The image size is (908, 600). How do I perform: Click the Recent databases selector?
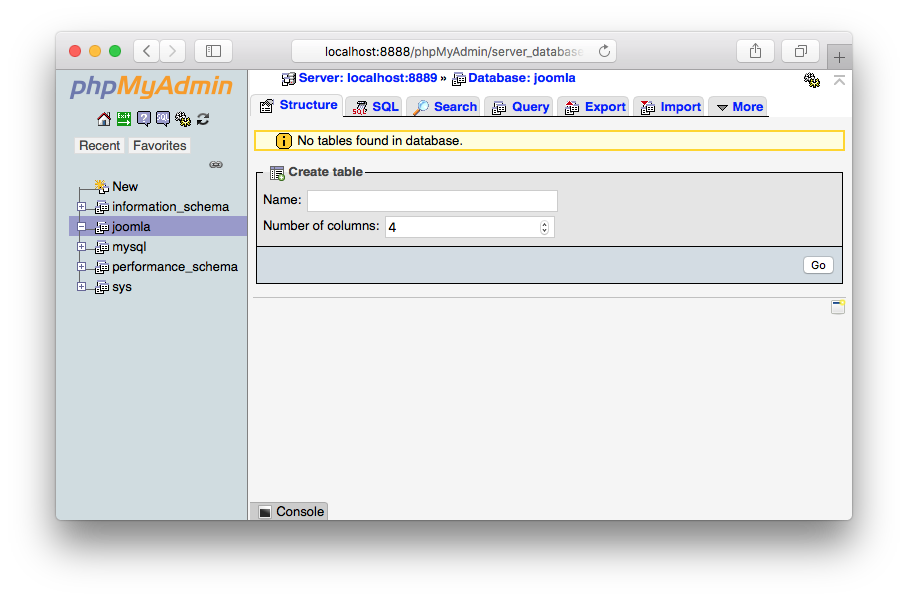[x=99, y=145]
